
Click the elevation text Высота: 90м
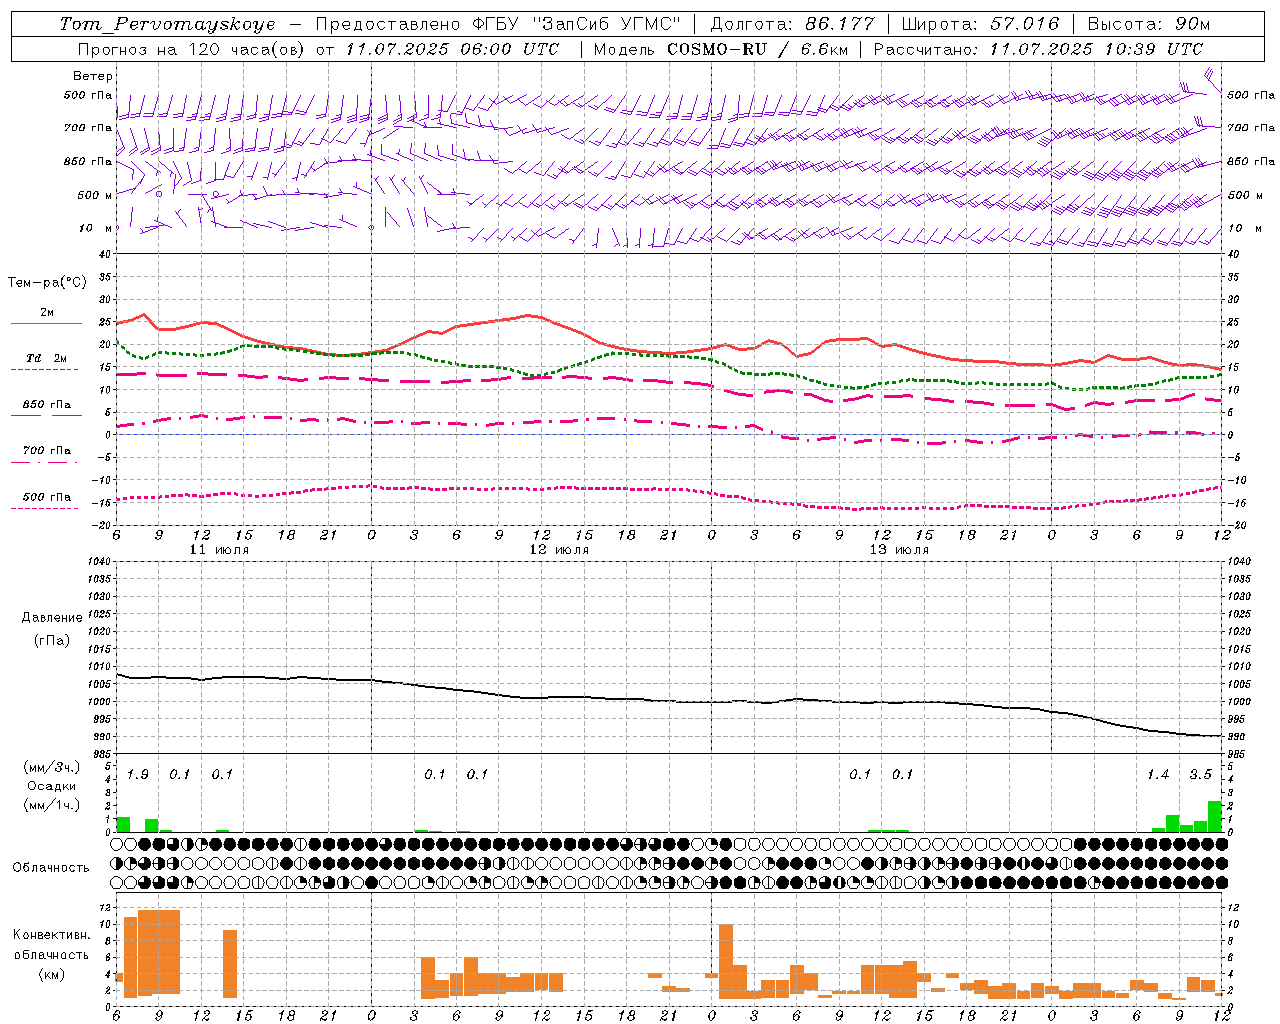1148,25
